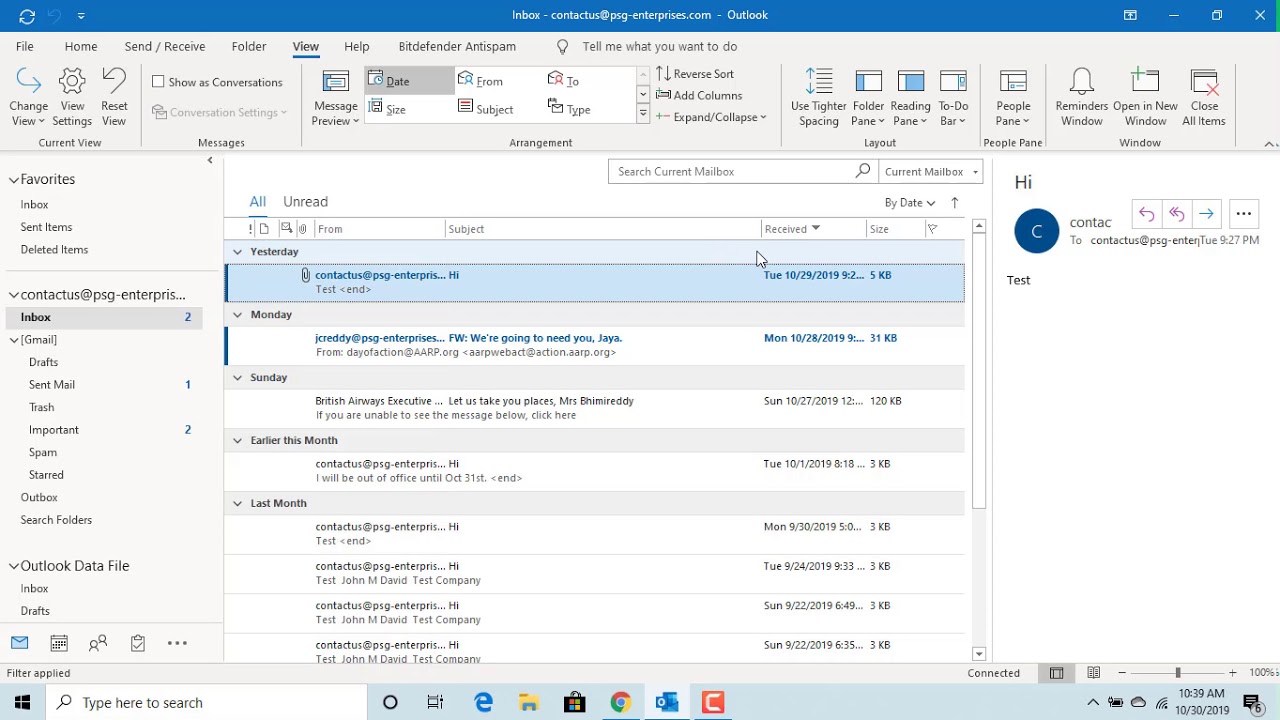Image resolution: width=1280 pixels, height=720 pixels.
Task: Open People contacts icon in navigation bar
Action: 98,643
